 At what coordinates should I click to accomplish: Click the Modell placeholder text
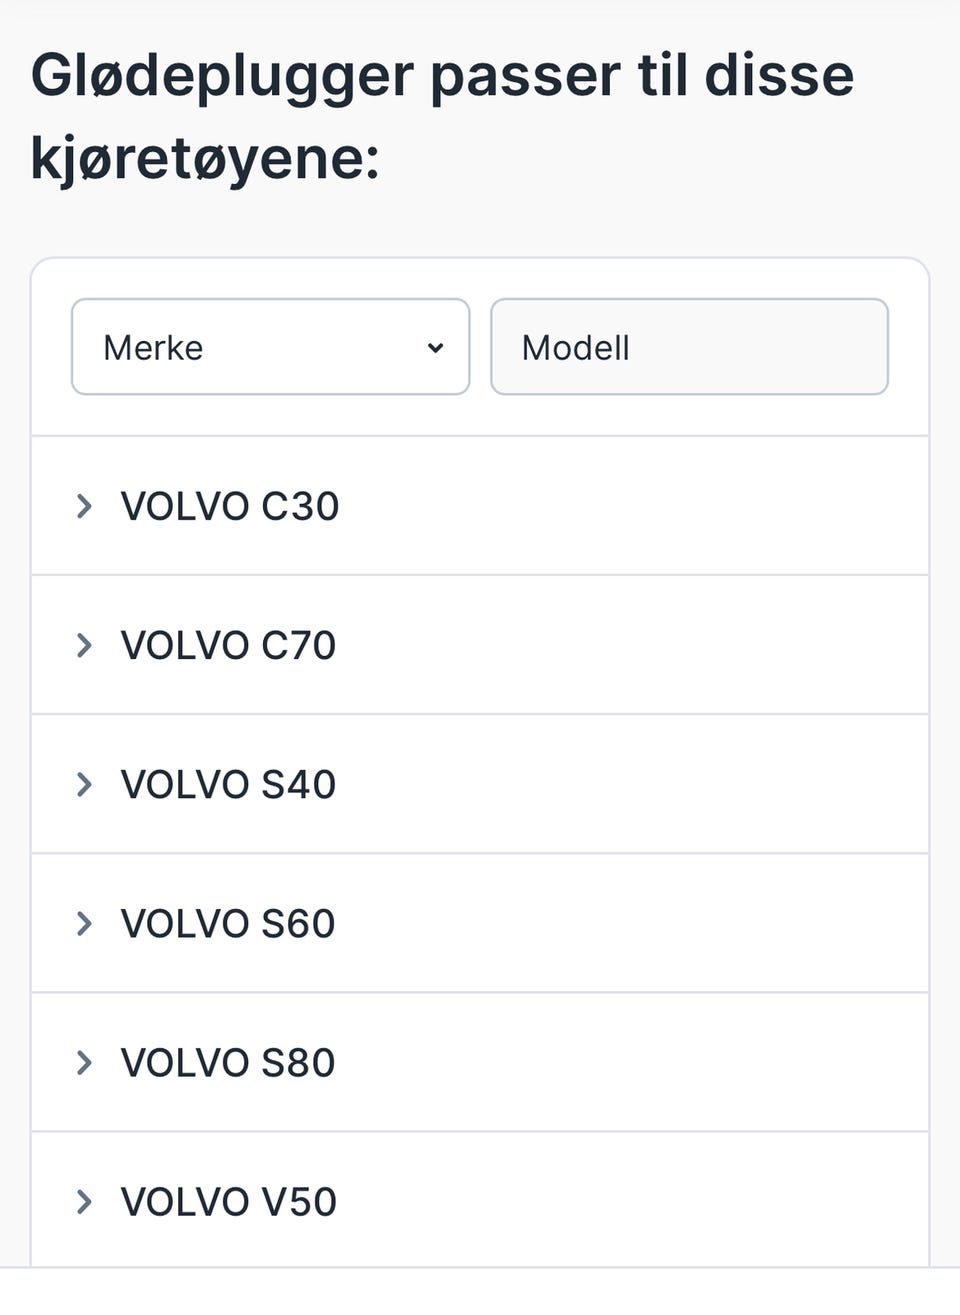576,348
